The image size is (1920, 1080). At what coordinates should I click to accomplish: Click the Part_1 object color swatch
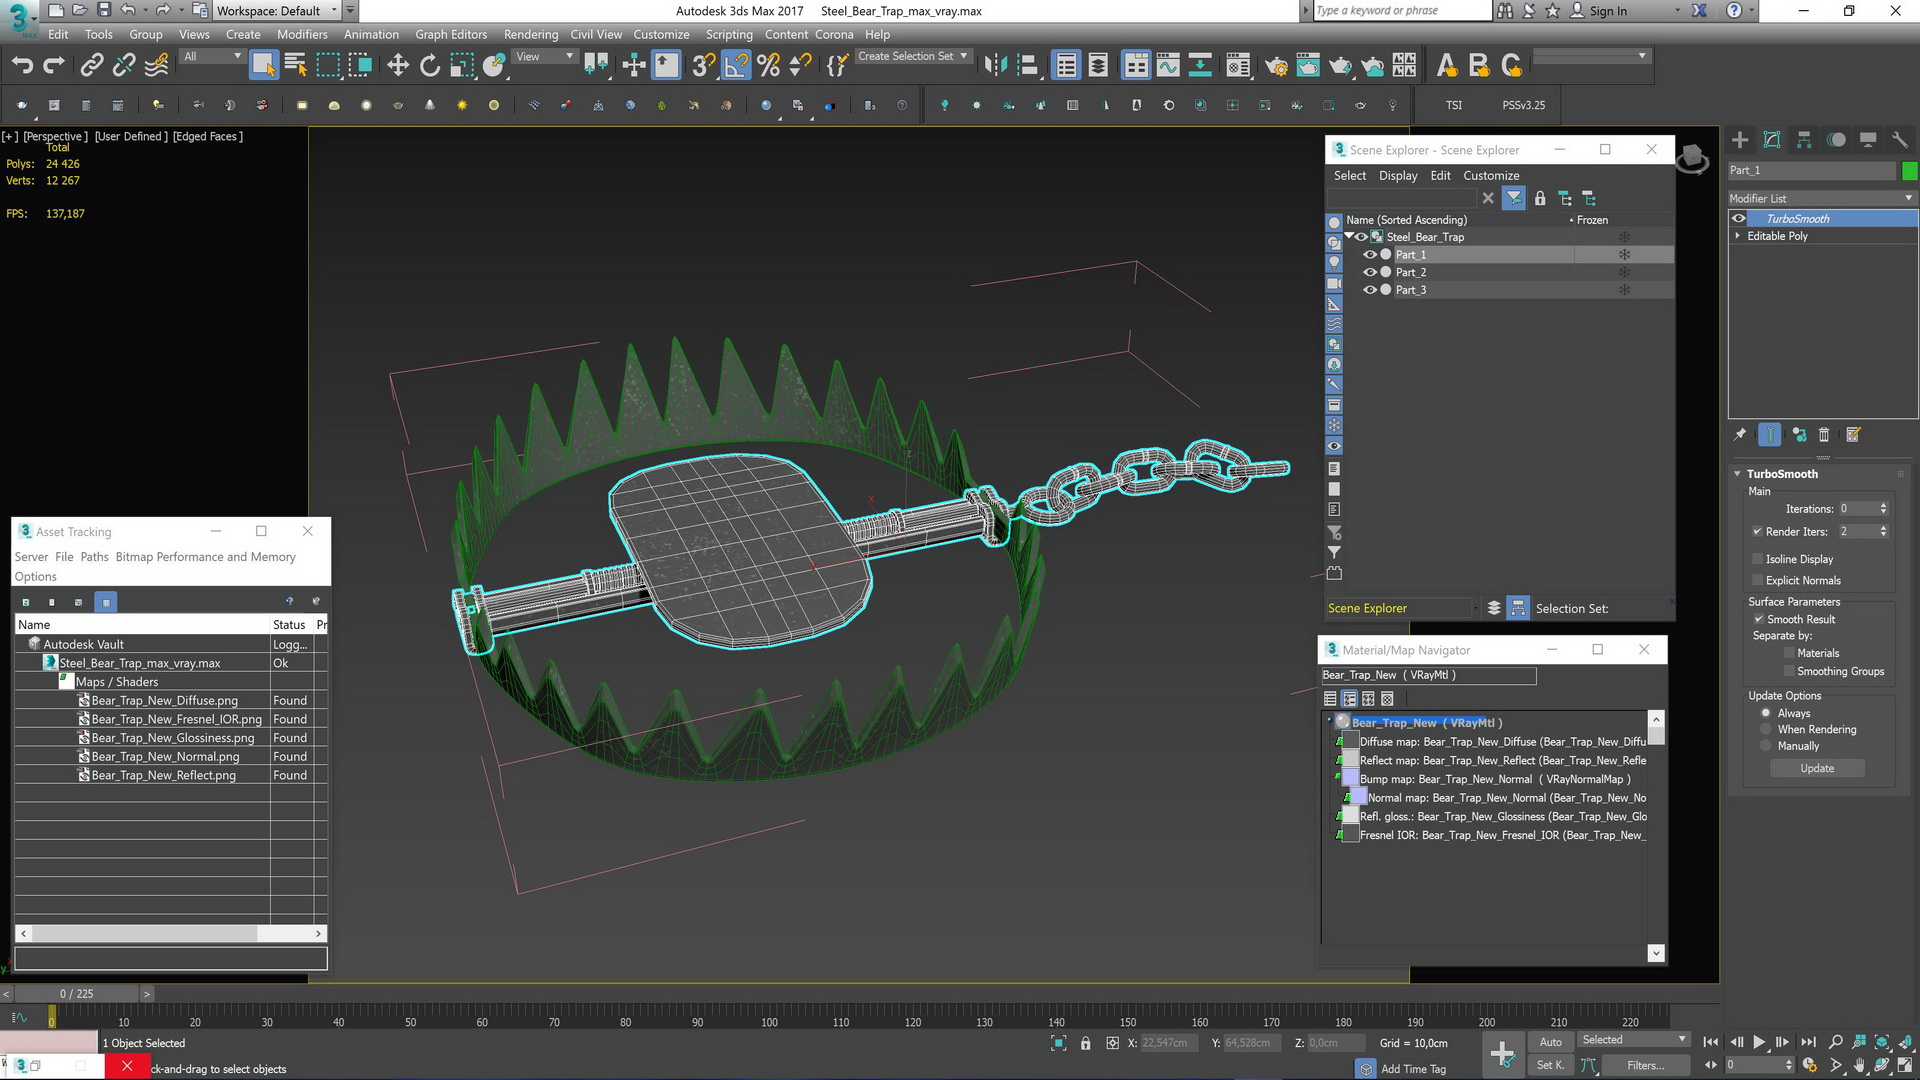click(1909, 170)
